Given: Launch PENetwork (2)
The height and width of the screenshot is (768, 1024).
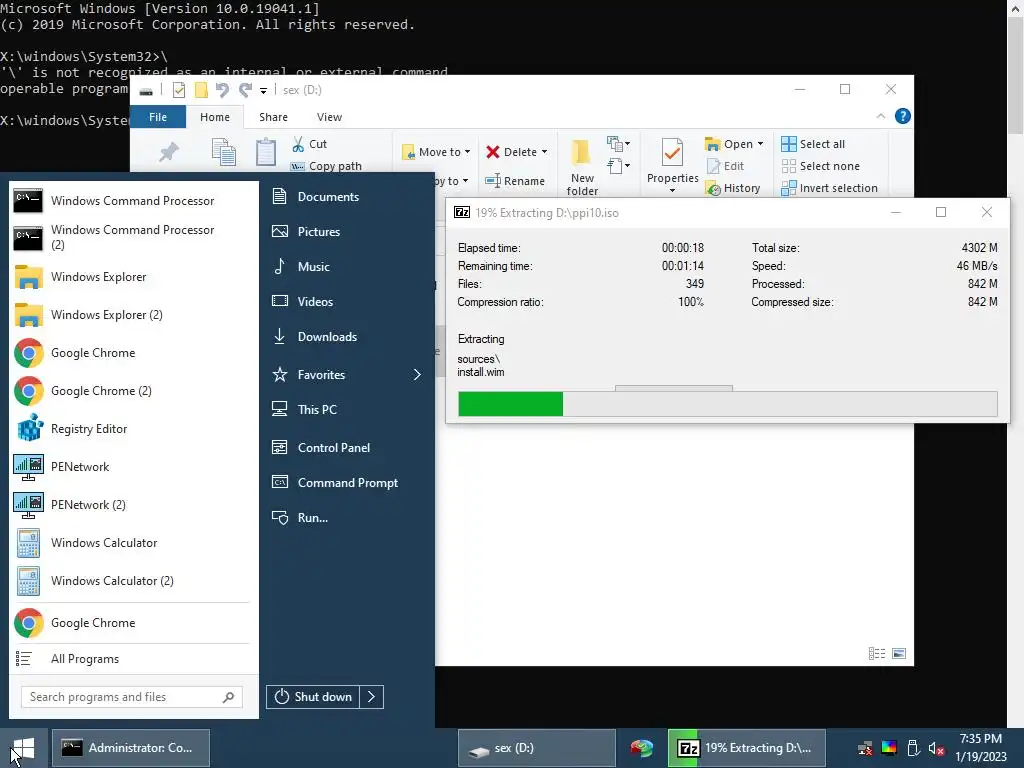Looking at the screenshot, I should (x=131, y=505).
